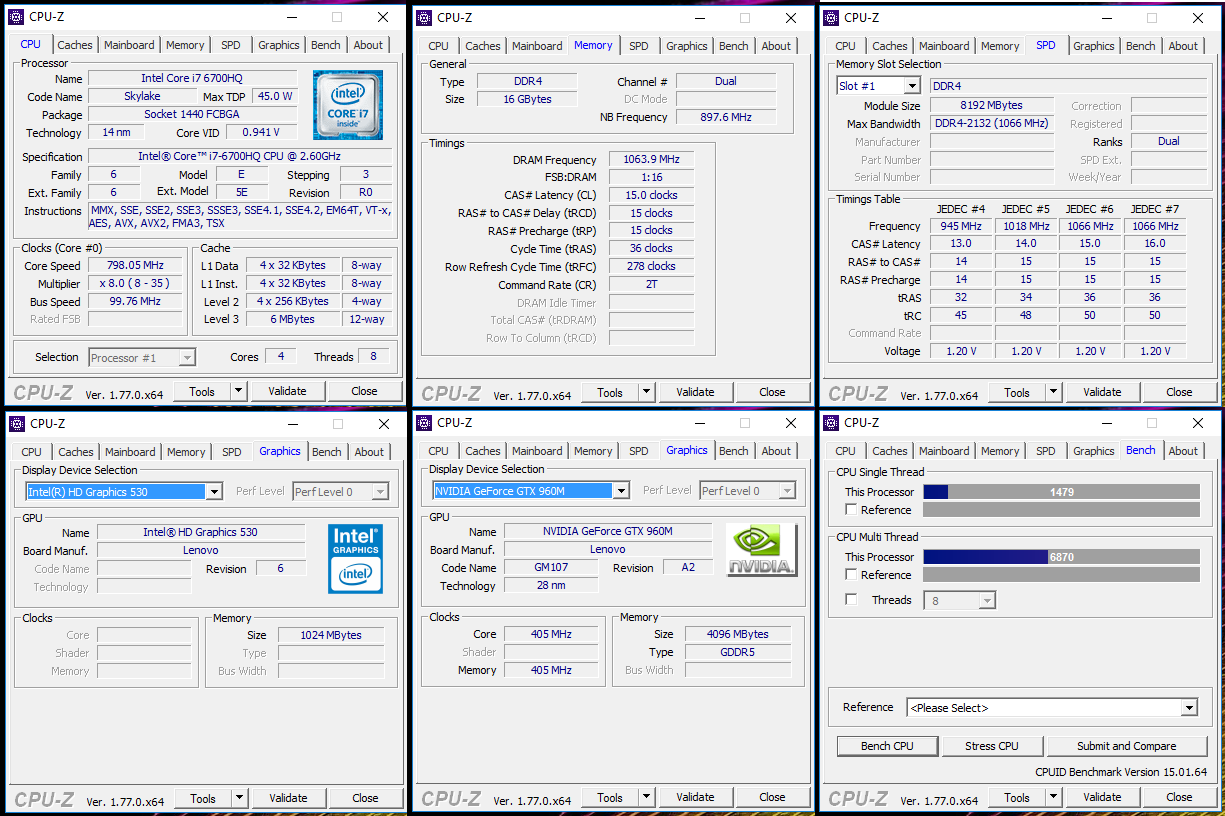This screenshot has height=816, width=1225.
Task: Click empty Reference bar under CPU Single Thread
Action: [1061, 510]
